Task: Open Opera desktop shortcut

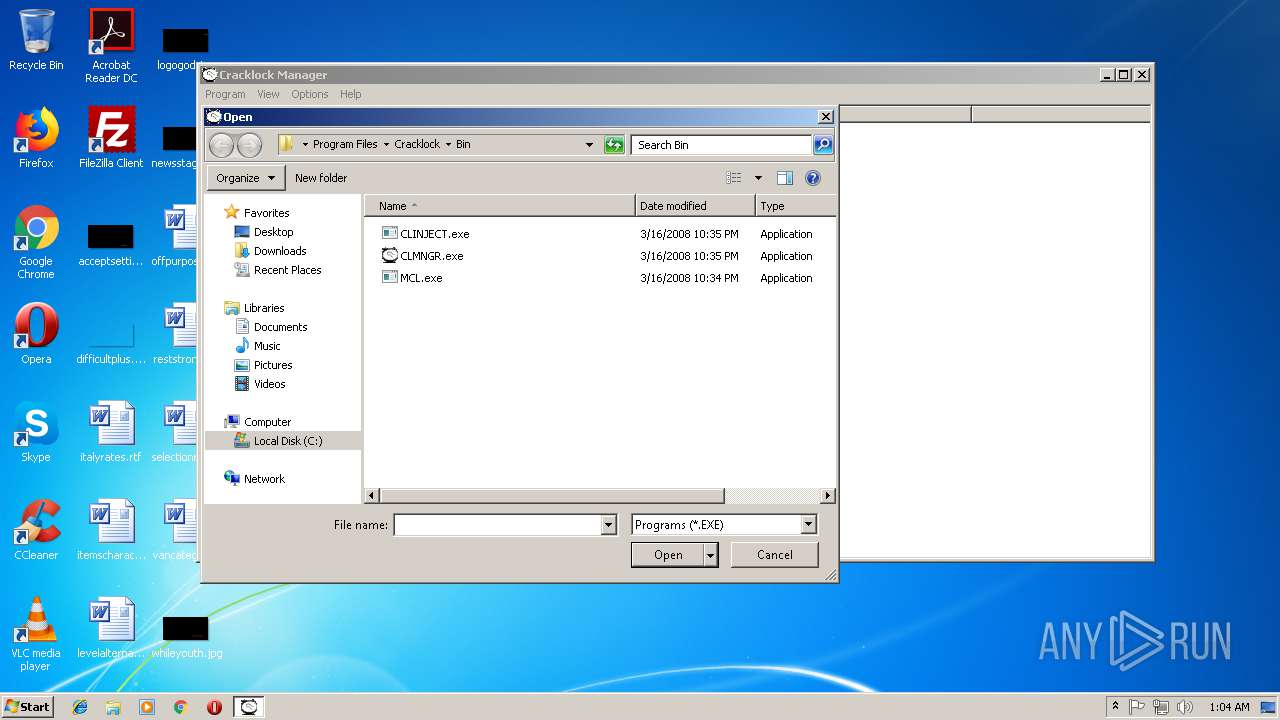Action: pos(36,334)
